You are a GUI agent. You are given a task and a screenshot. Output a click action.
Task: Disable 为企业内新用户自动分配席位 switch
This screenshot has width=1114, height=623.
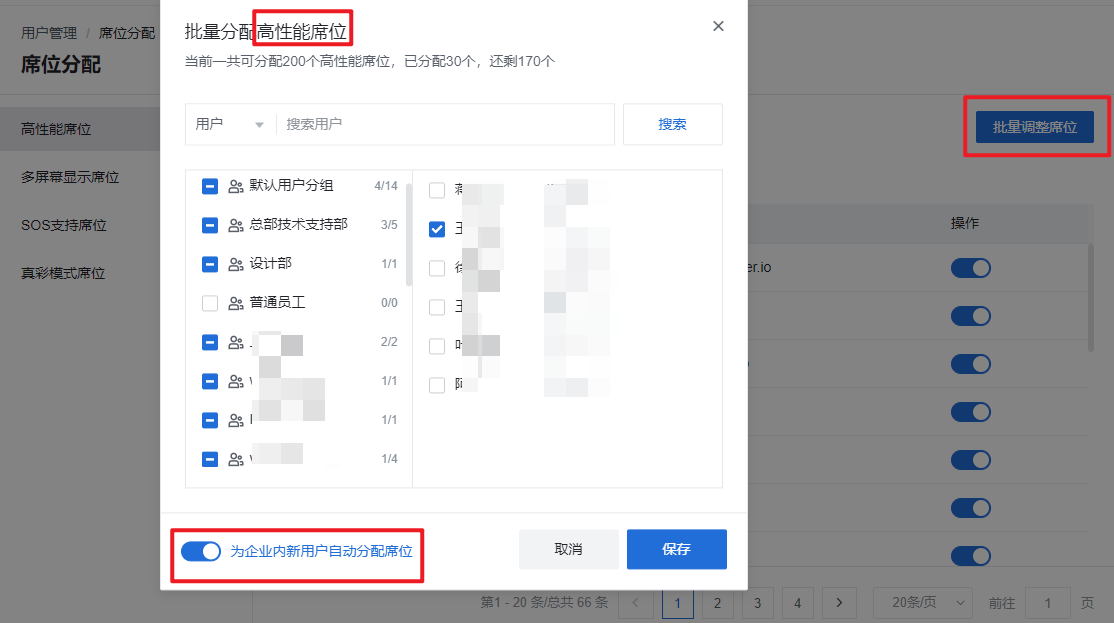[201, 551]
